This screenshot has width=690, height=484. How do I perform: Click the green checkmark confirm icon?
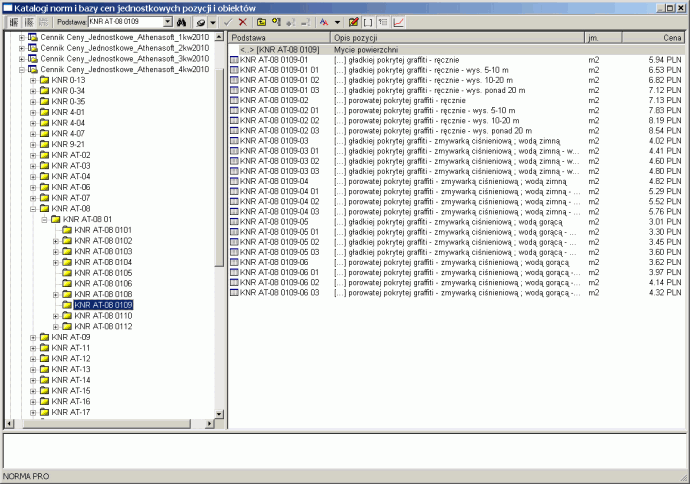click(x=228, y=21)
